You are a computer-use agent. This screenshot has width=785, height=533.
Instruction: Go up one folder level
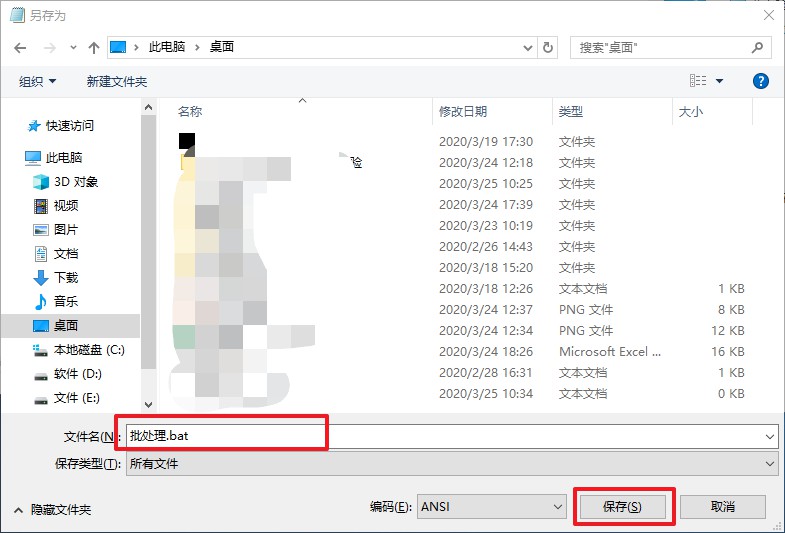(x=94, y=48)
